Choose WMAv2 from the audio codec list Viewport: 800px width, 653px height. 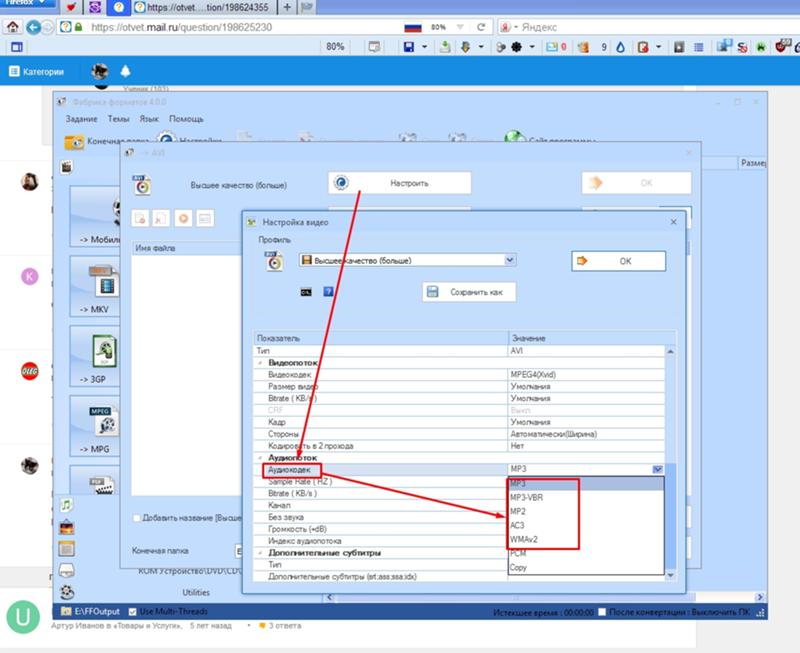coord(586,539)
